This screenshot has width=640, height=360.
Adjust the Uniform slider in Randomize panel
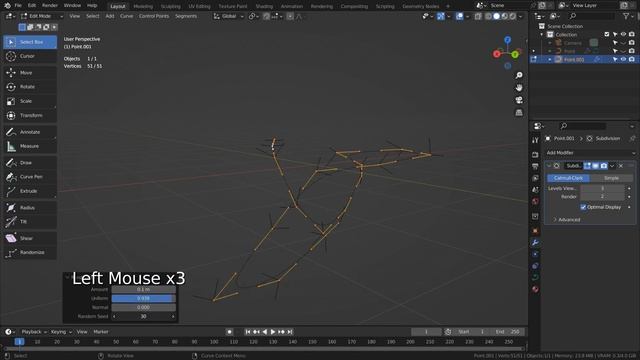coord(144,298)
